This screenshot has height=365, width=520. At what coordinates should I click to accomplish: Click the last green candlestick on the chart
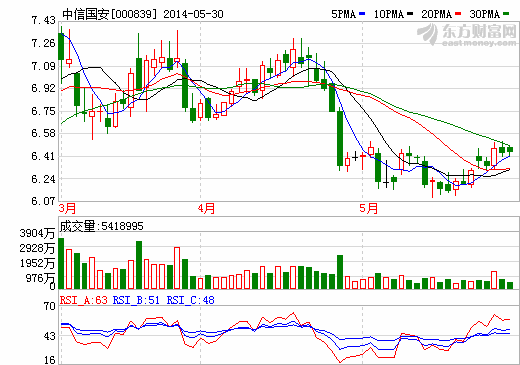coord(510,150)
